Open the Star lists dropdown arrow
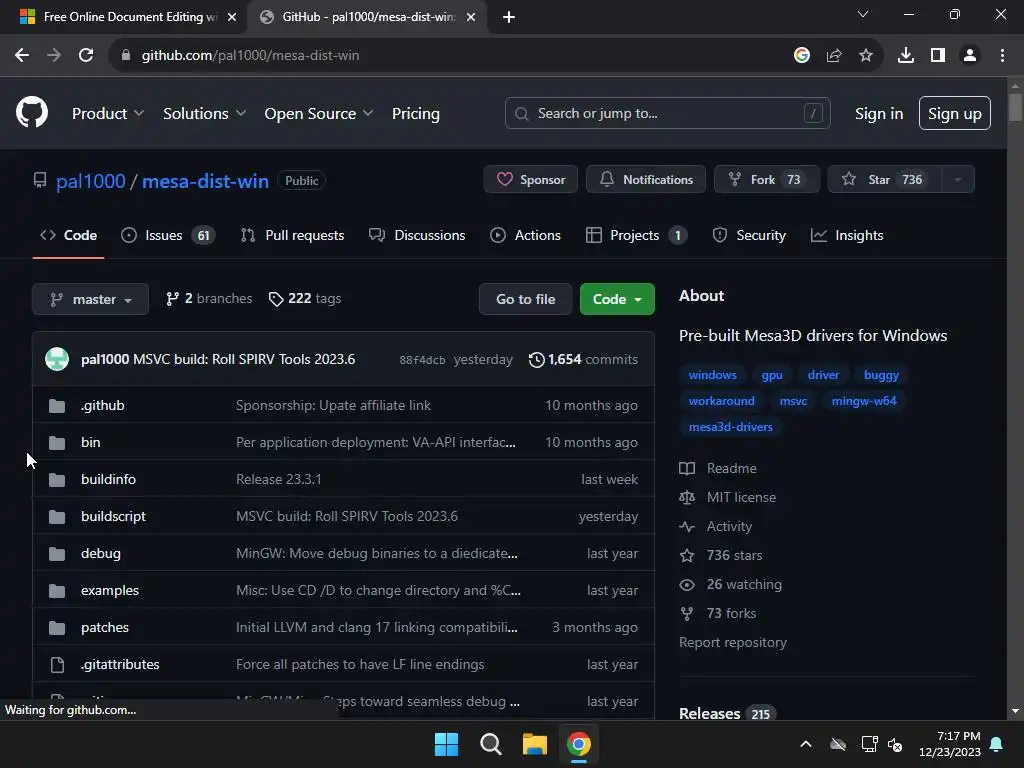Viewport: 1024px width, 768px height. pos(957,180)
